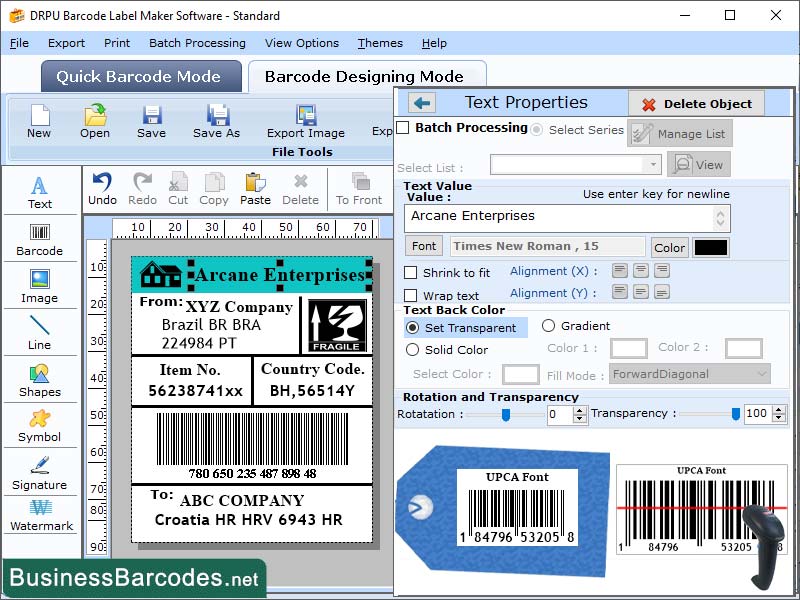
Task: Undo the last action
Action: 103,189
